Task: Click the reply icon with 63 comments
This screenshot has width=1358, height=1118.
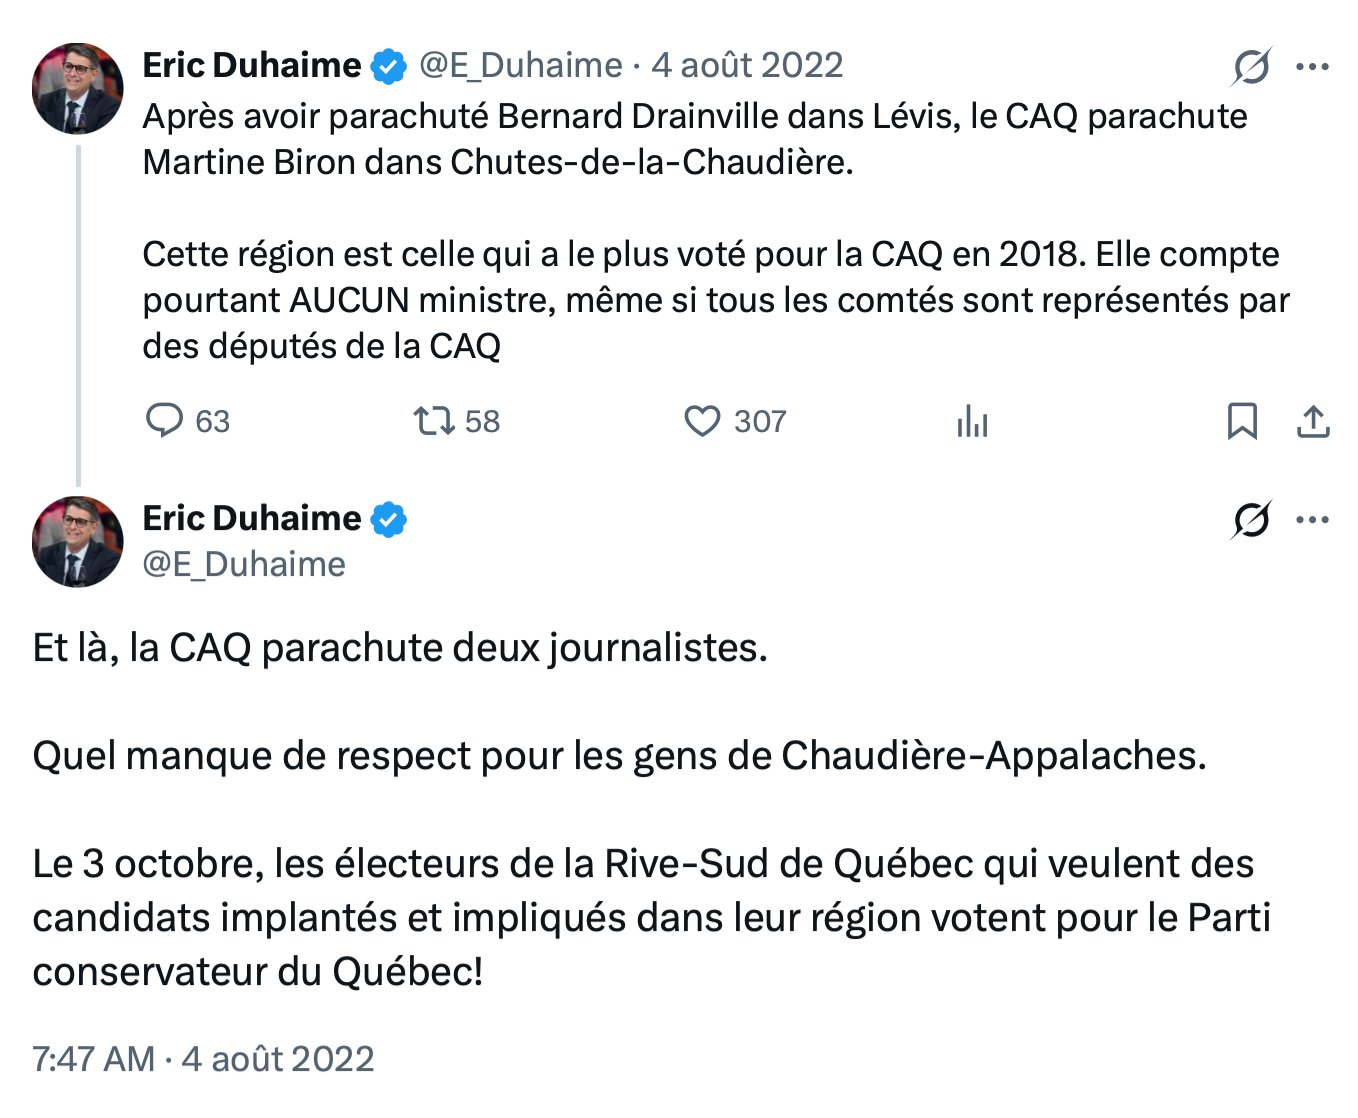Action: [x=165, y=421]
